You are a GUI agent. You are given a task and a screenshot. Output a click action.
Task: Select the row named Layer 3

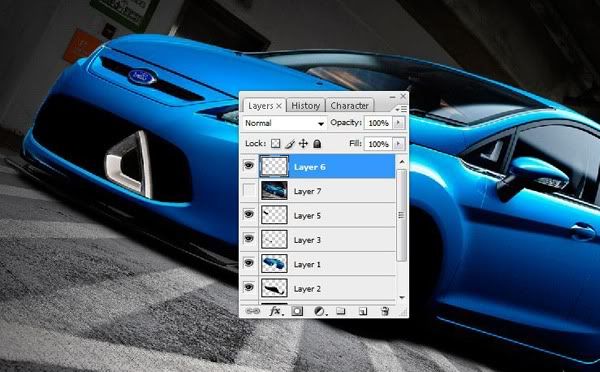[x=318, y=239]
